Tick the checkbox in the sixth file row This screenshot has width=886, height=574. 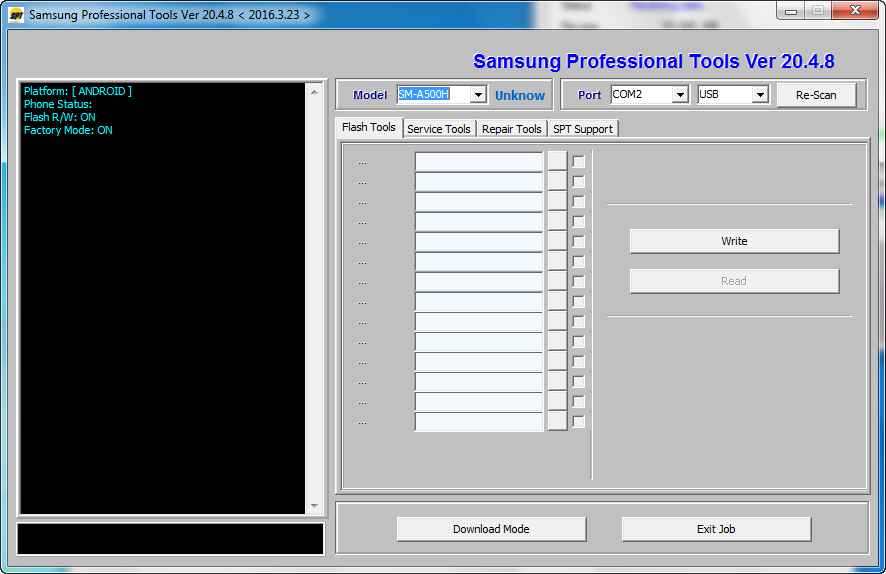click(x=579, y=262)
